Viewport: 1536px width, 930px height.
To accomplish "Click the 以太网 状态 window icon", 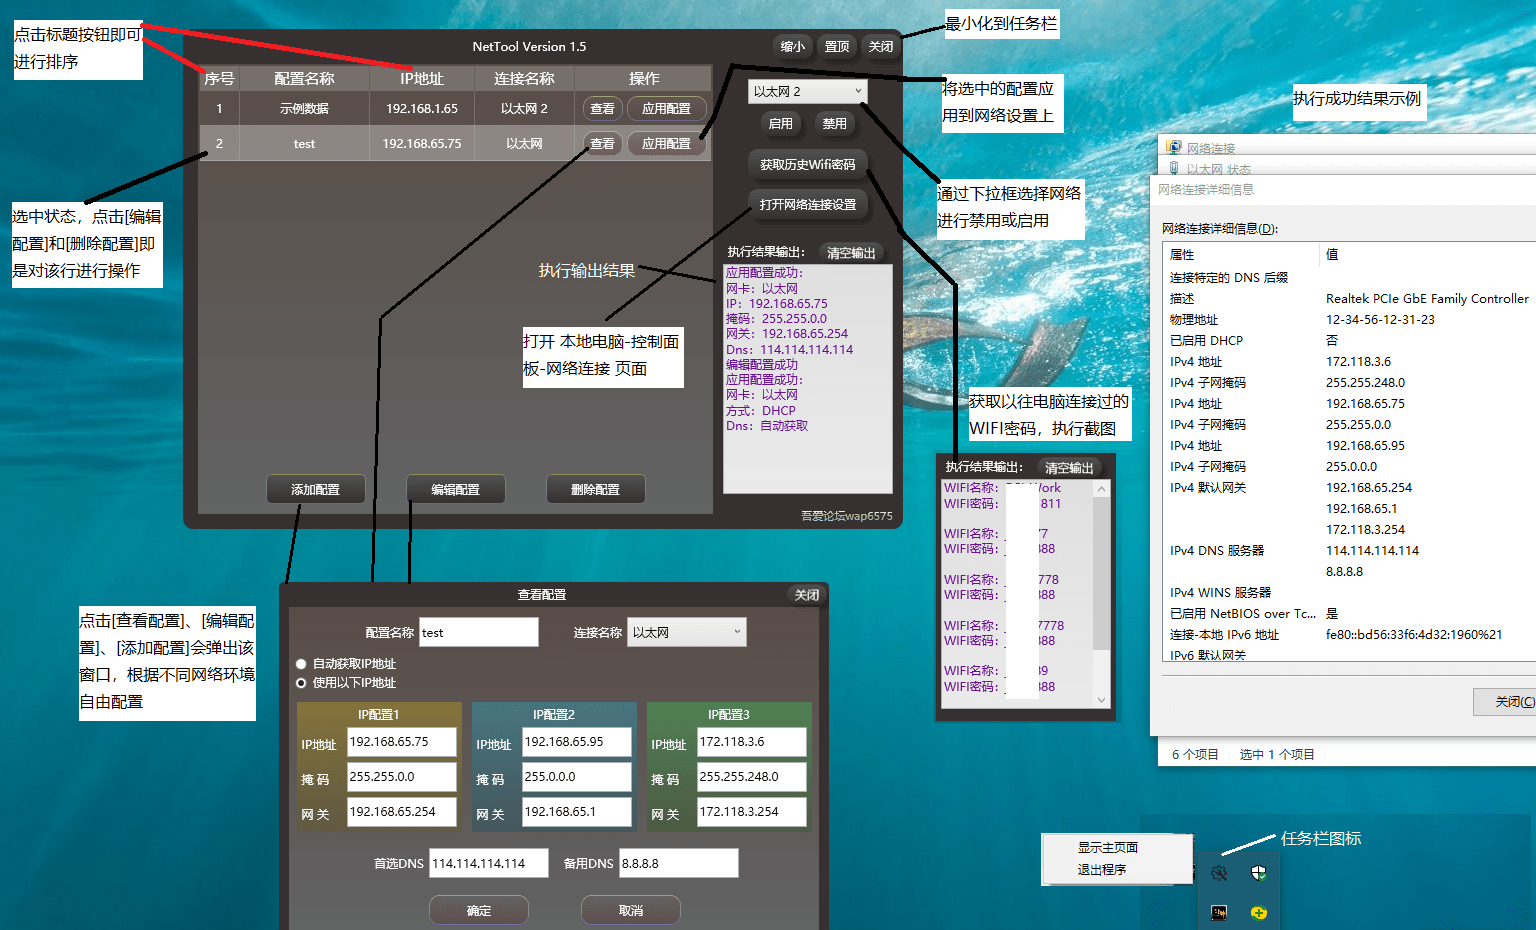I will [x=1174, y=169].
